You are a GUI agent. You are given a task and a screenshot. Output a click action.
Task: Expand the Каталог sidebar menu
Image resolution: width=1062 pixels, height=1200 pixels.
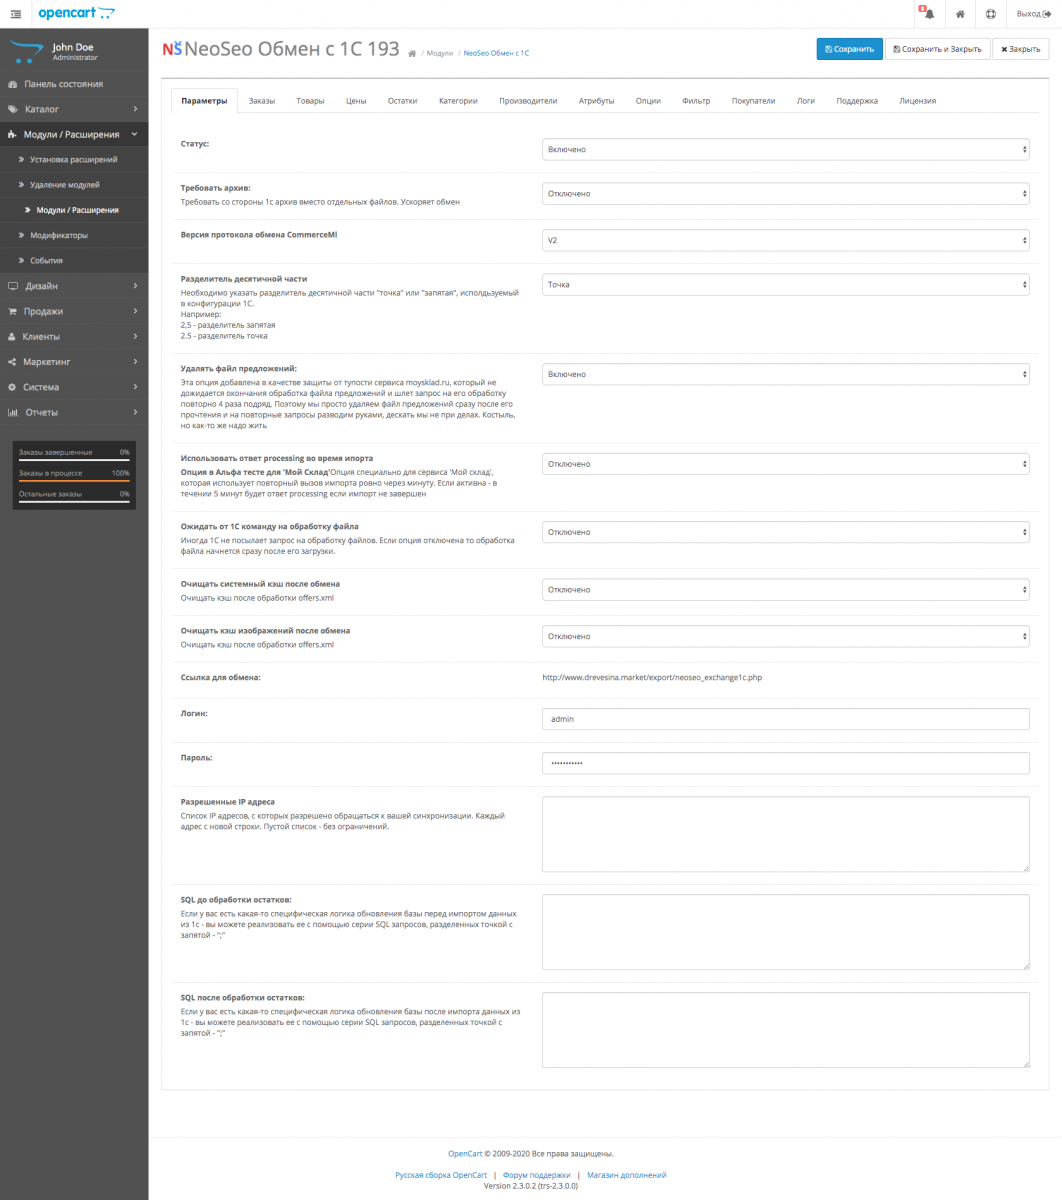coord(74,109)
